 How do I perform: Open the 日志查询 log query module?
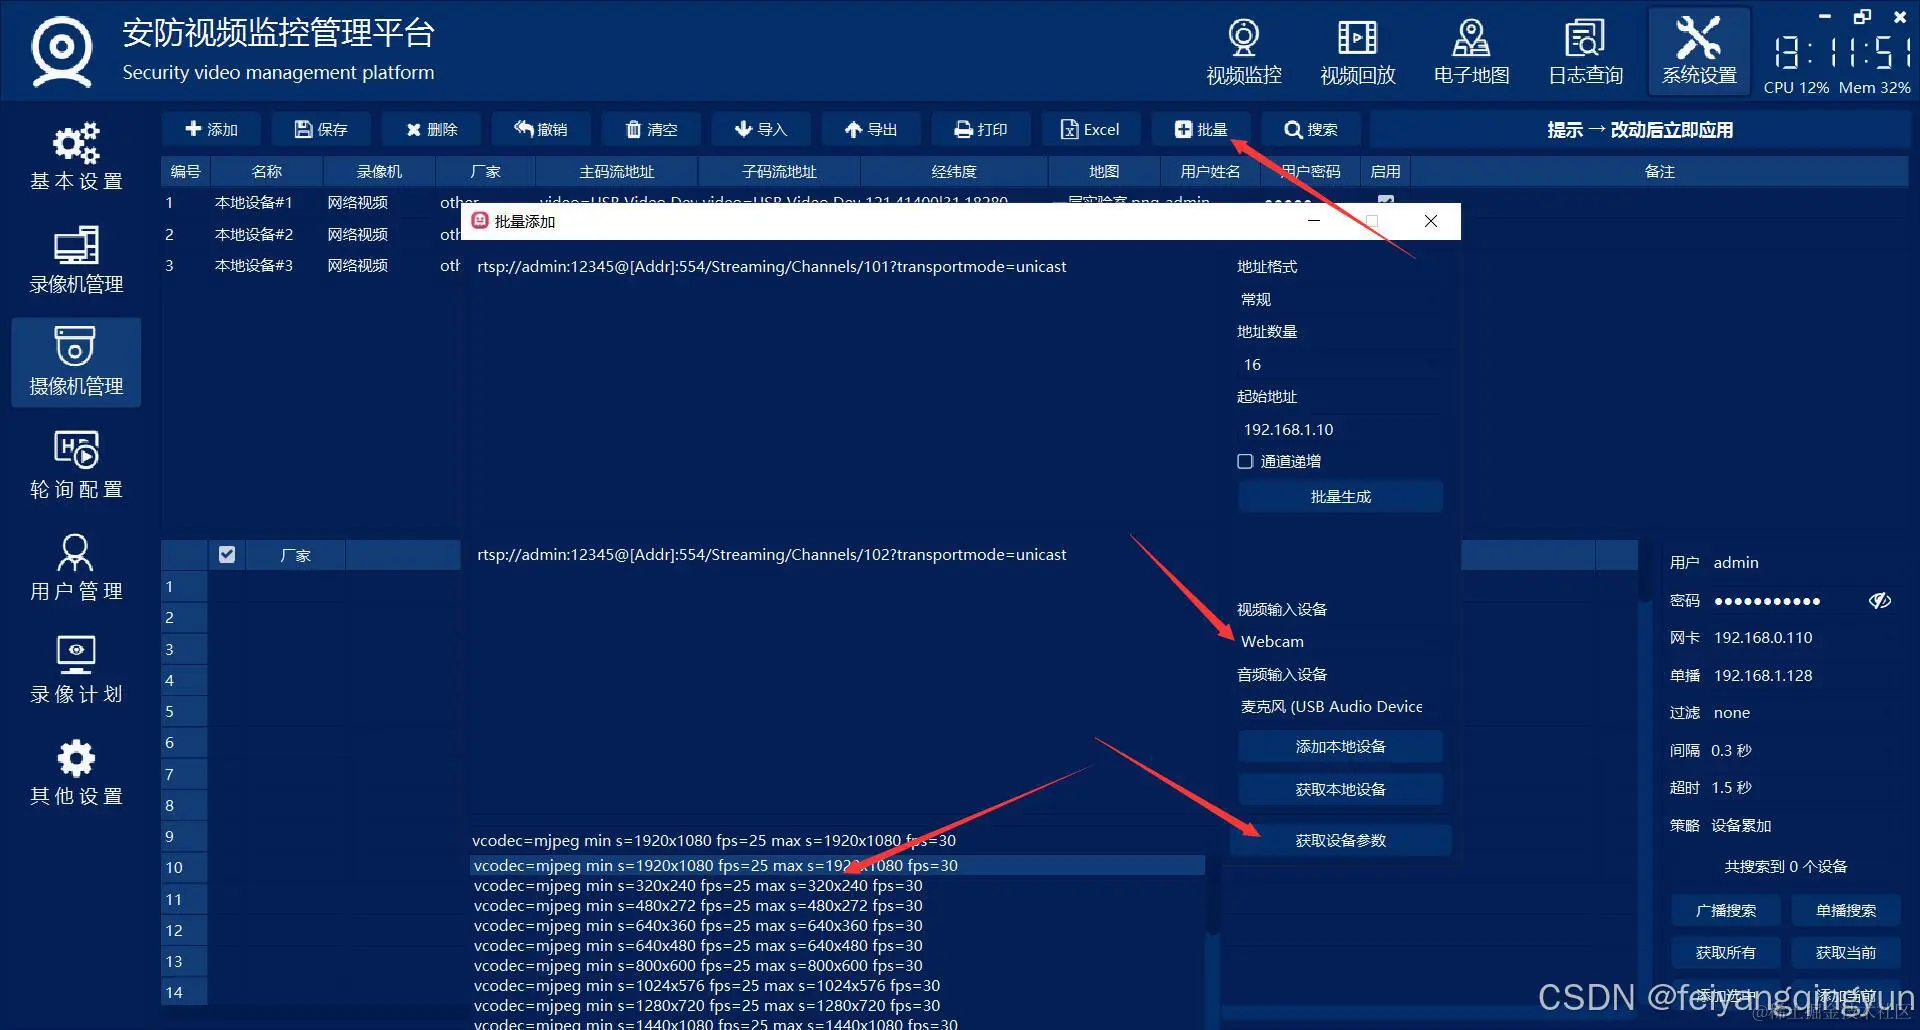[x=1585, y=52]
